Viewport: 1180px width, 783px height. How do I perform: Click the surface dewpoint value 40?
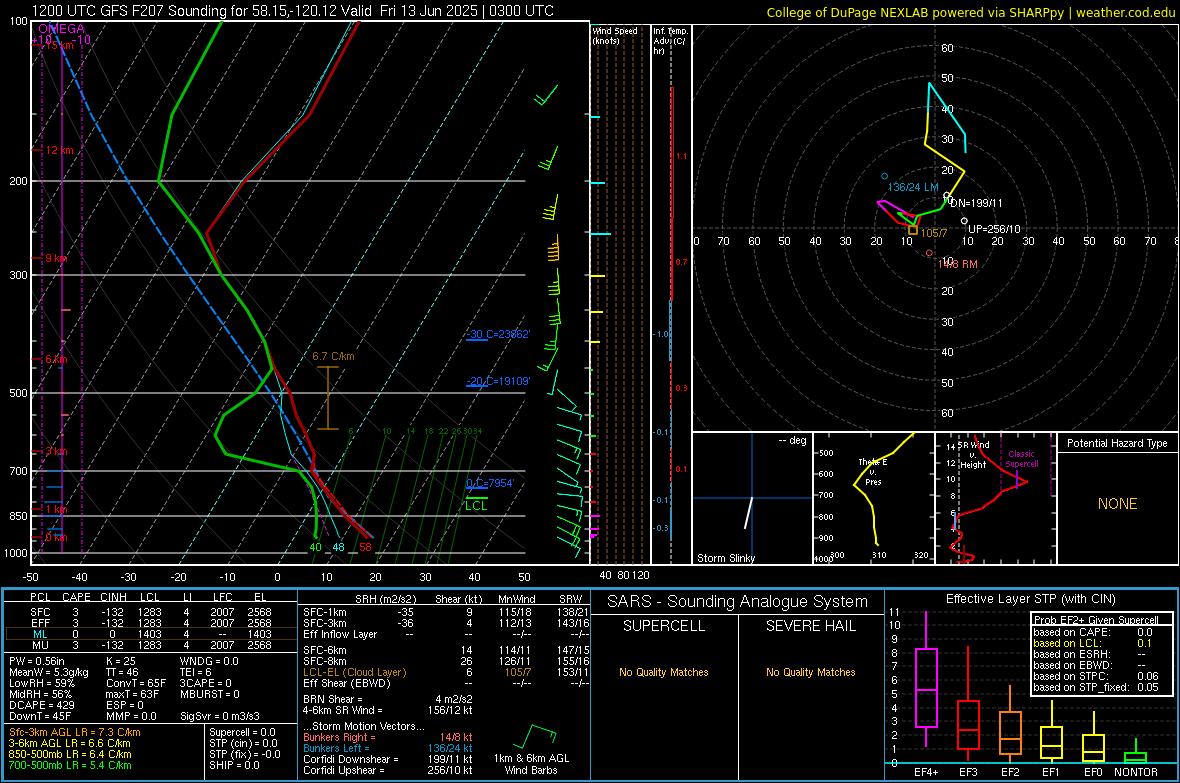click(315, 547)
